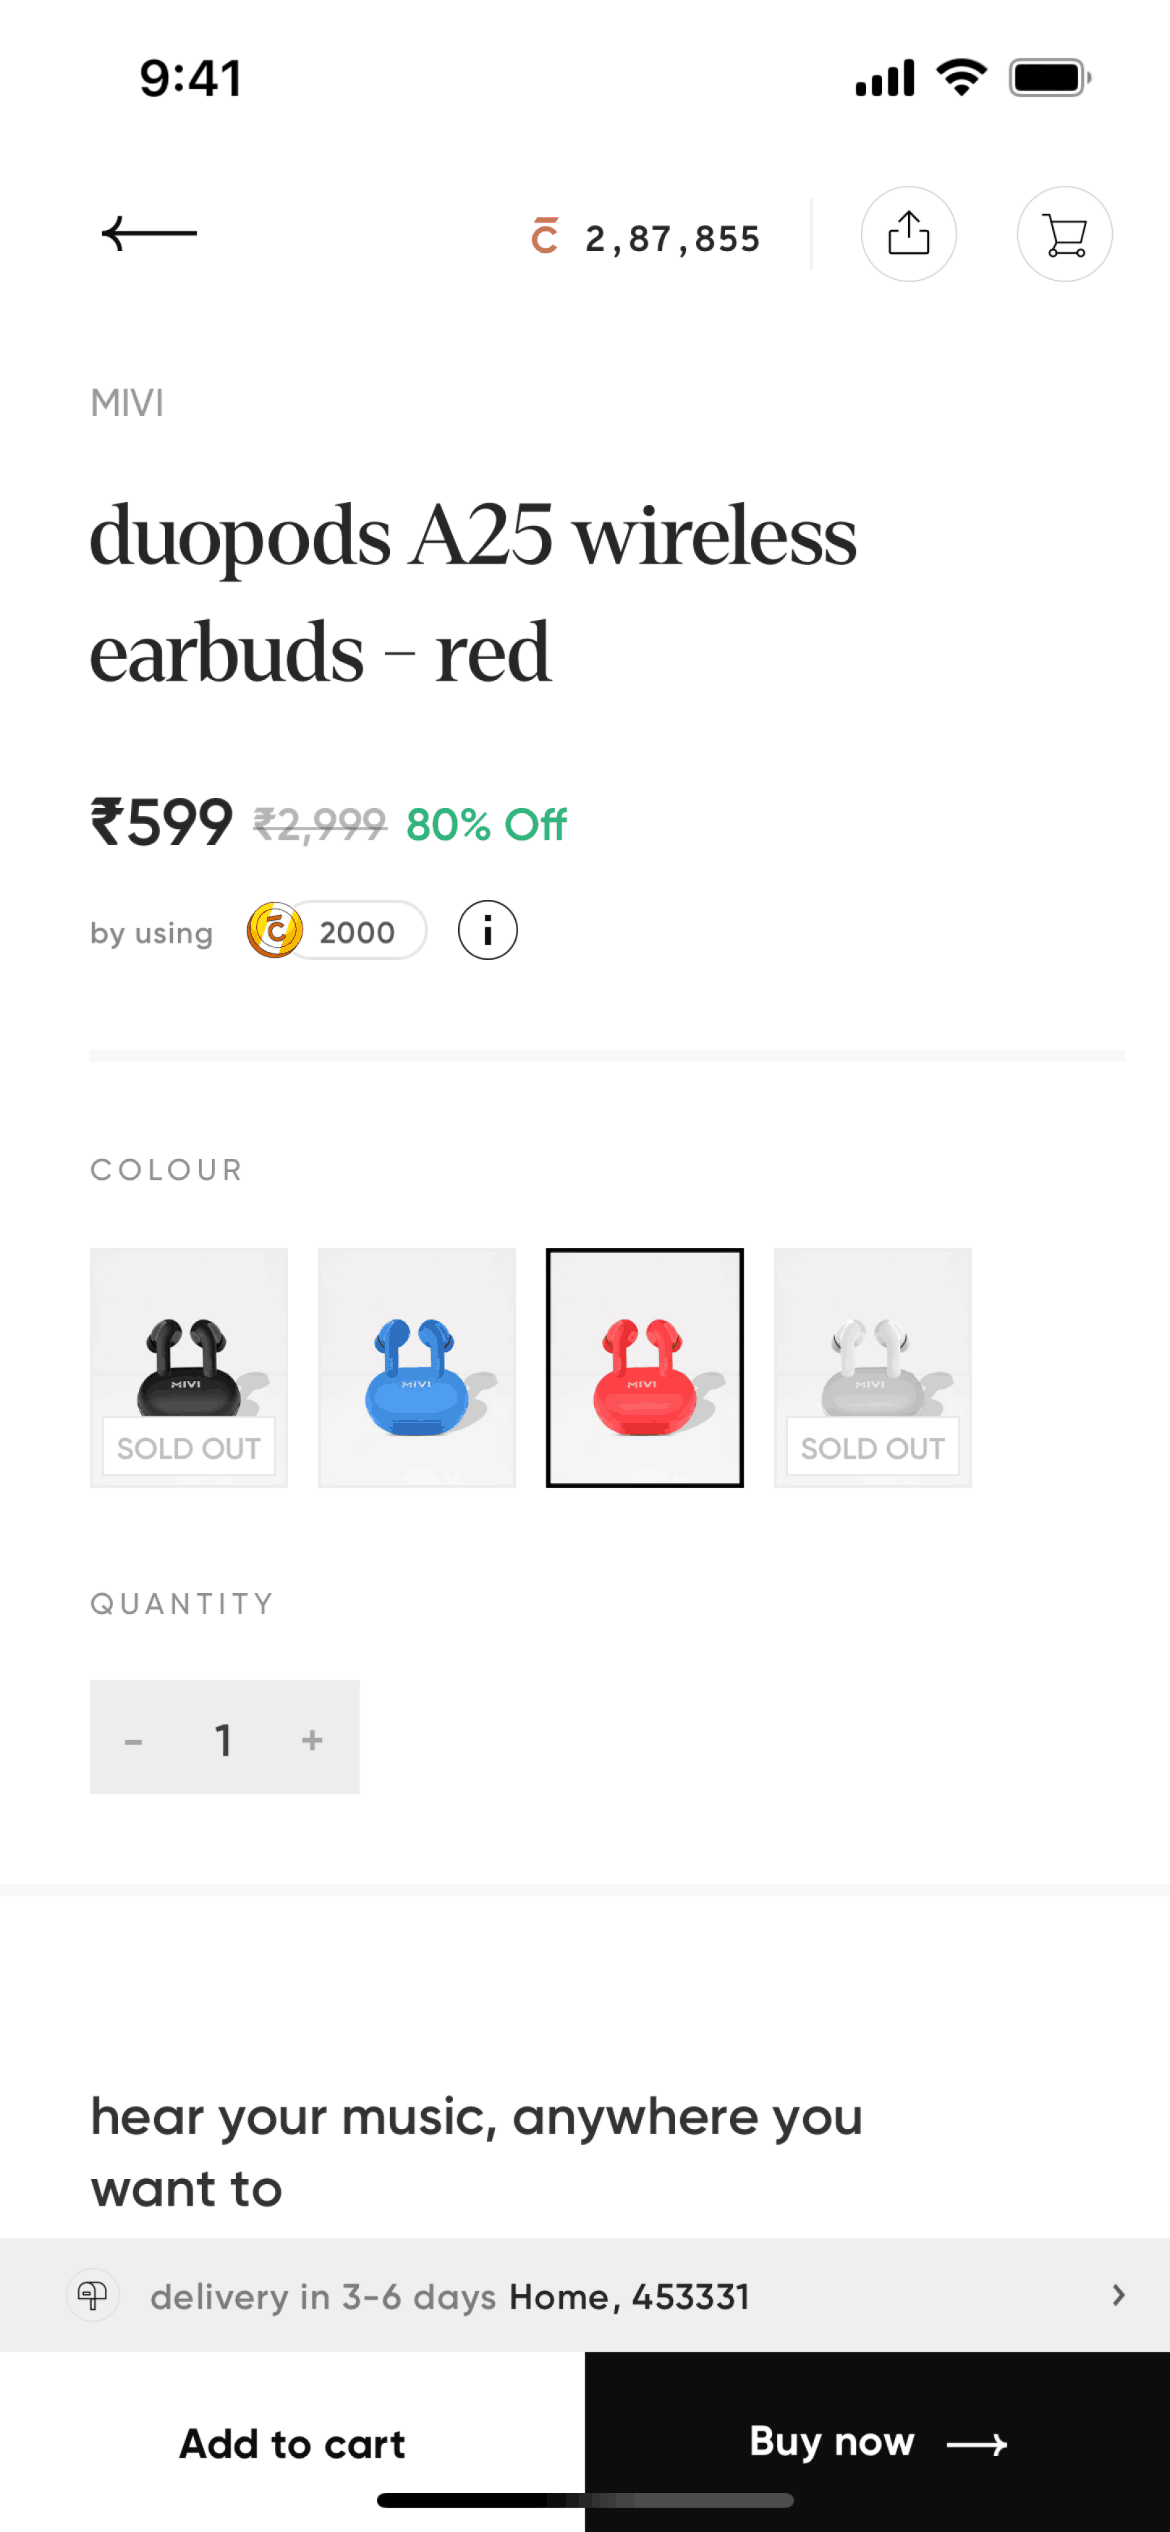The width and height of the screenshot is (1170, 2532).
Task: Increase quantity with the plus button
Action: [312, 1739]
